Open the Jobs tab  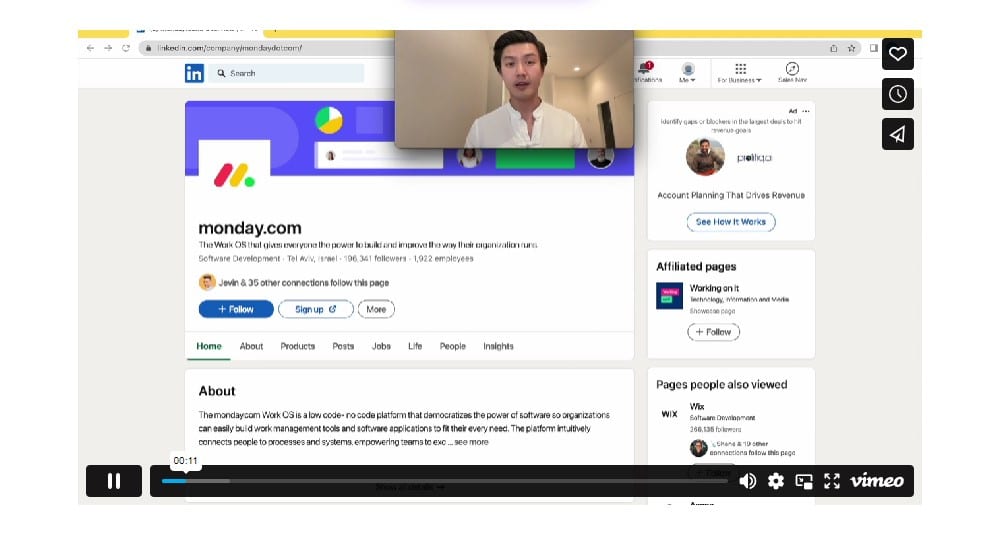[381, 346]
